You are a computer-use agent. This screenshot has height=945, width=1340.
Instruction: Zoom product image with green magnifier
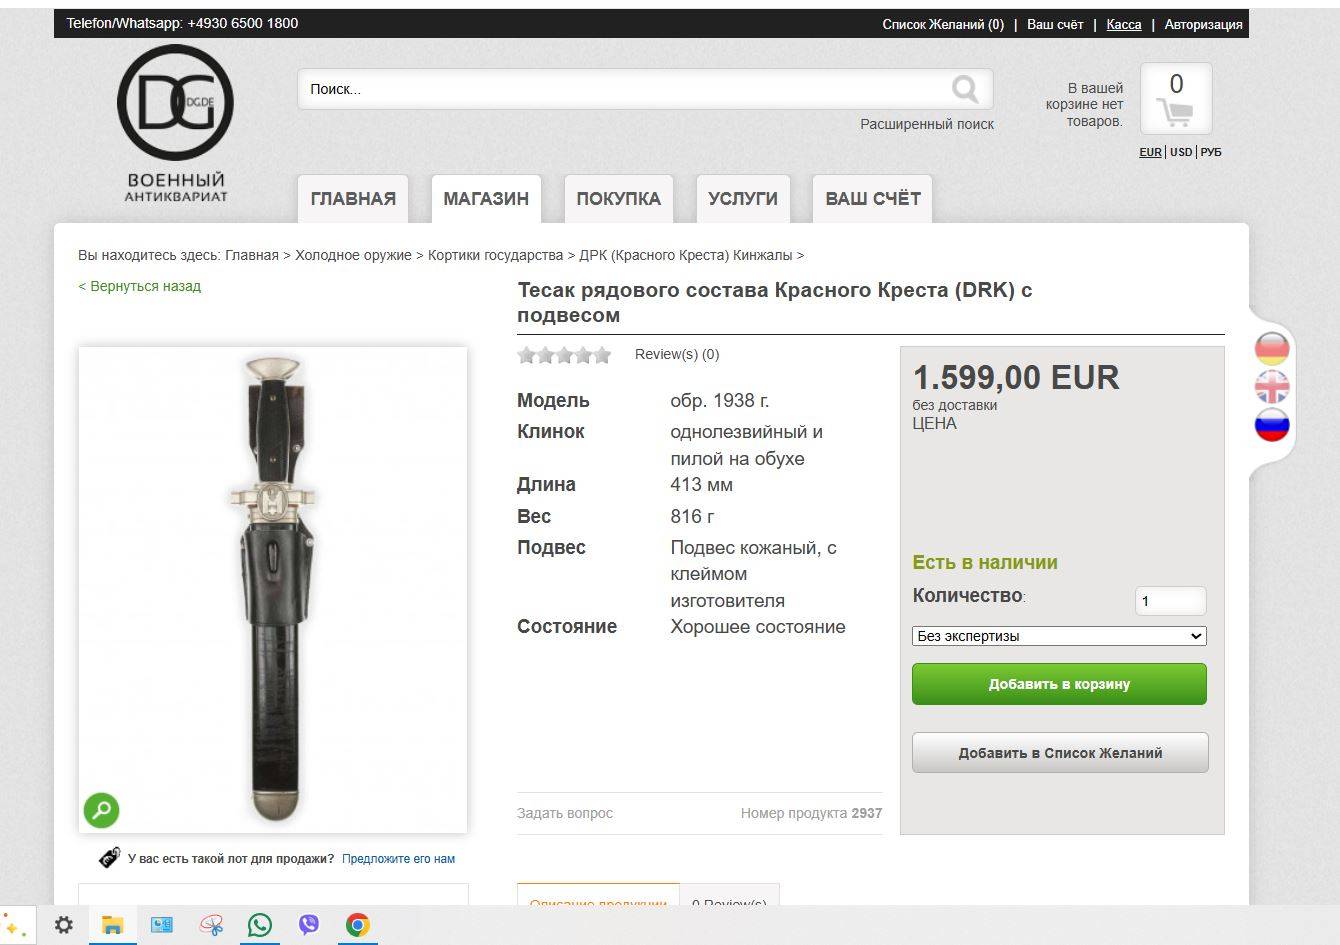101,810
